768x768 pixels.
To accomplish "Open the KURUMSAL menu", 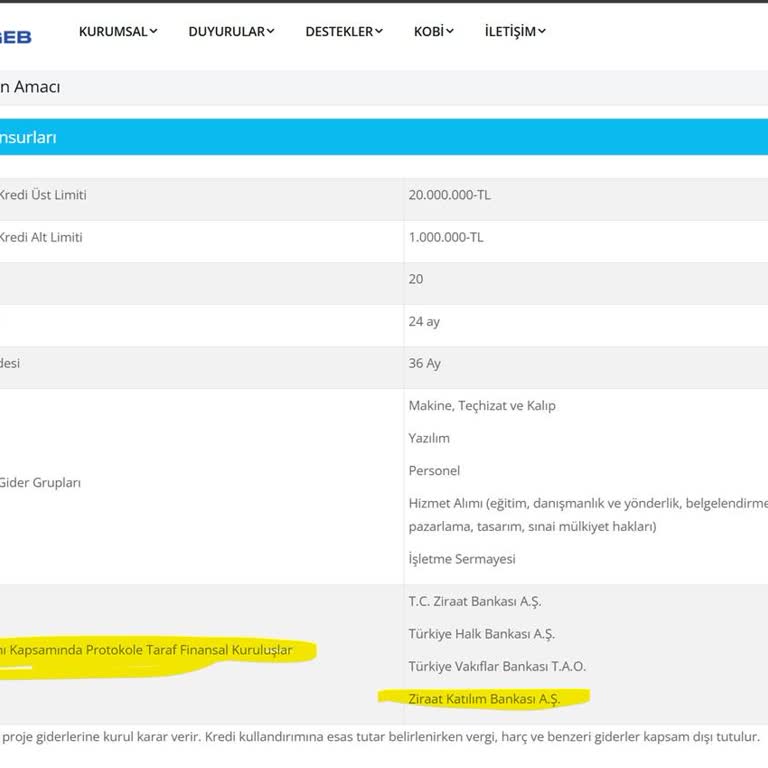I will tap(118, 31).
